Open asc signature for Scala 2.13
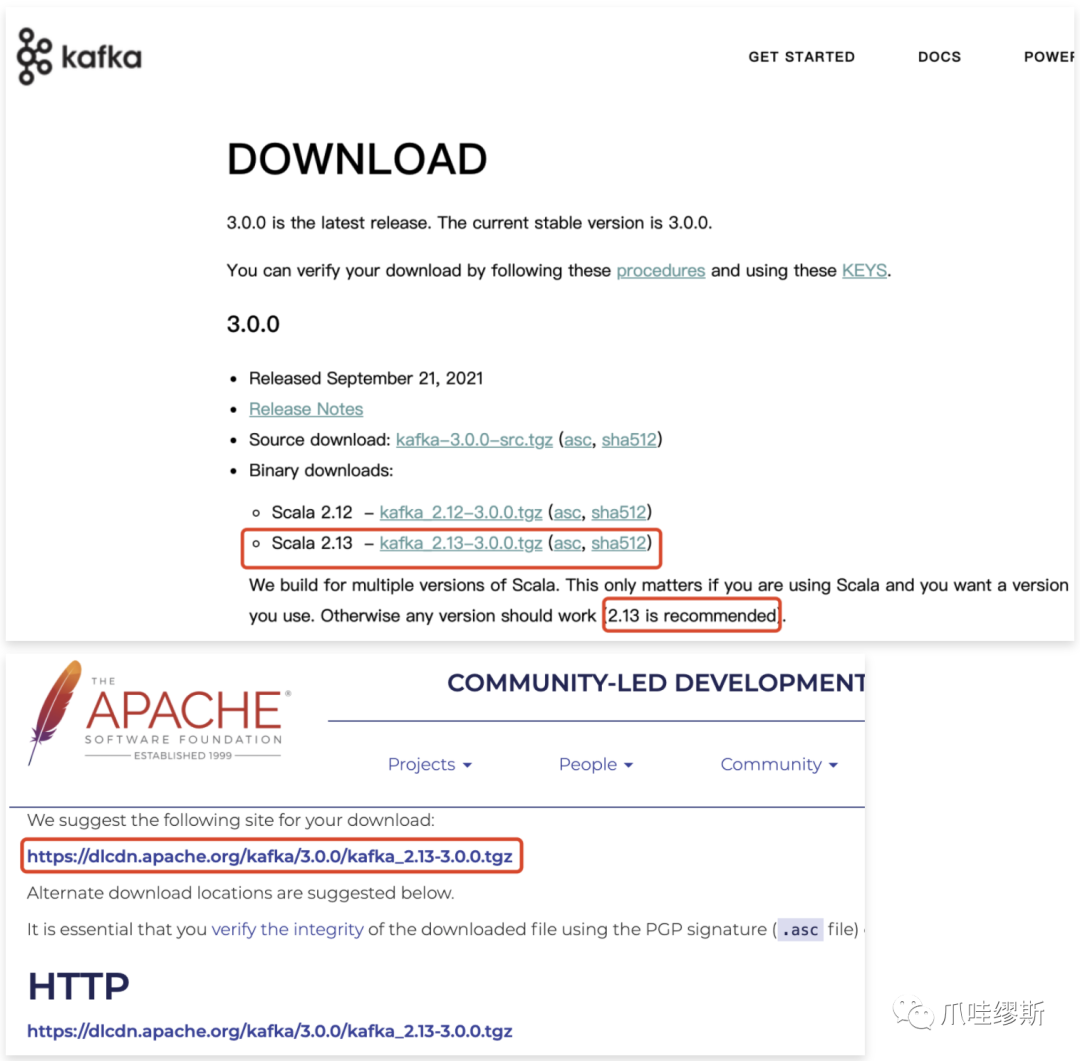 coord(568,544)
